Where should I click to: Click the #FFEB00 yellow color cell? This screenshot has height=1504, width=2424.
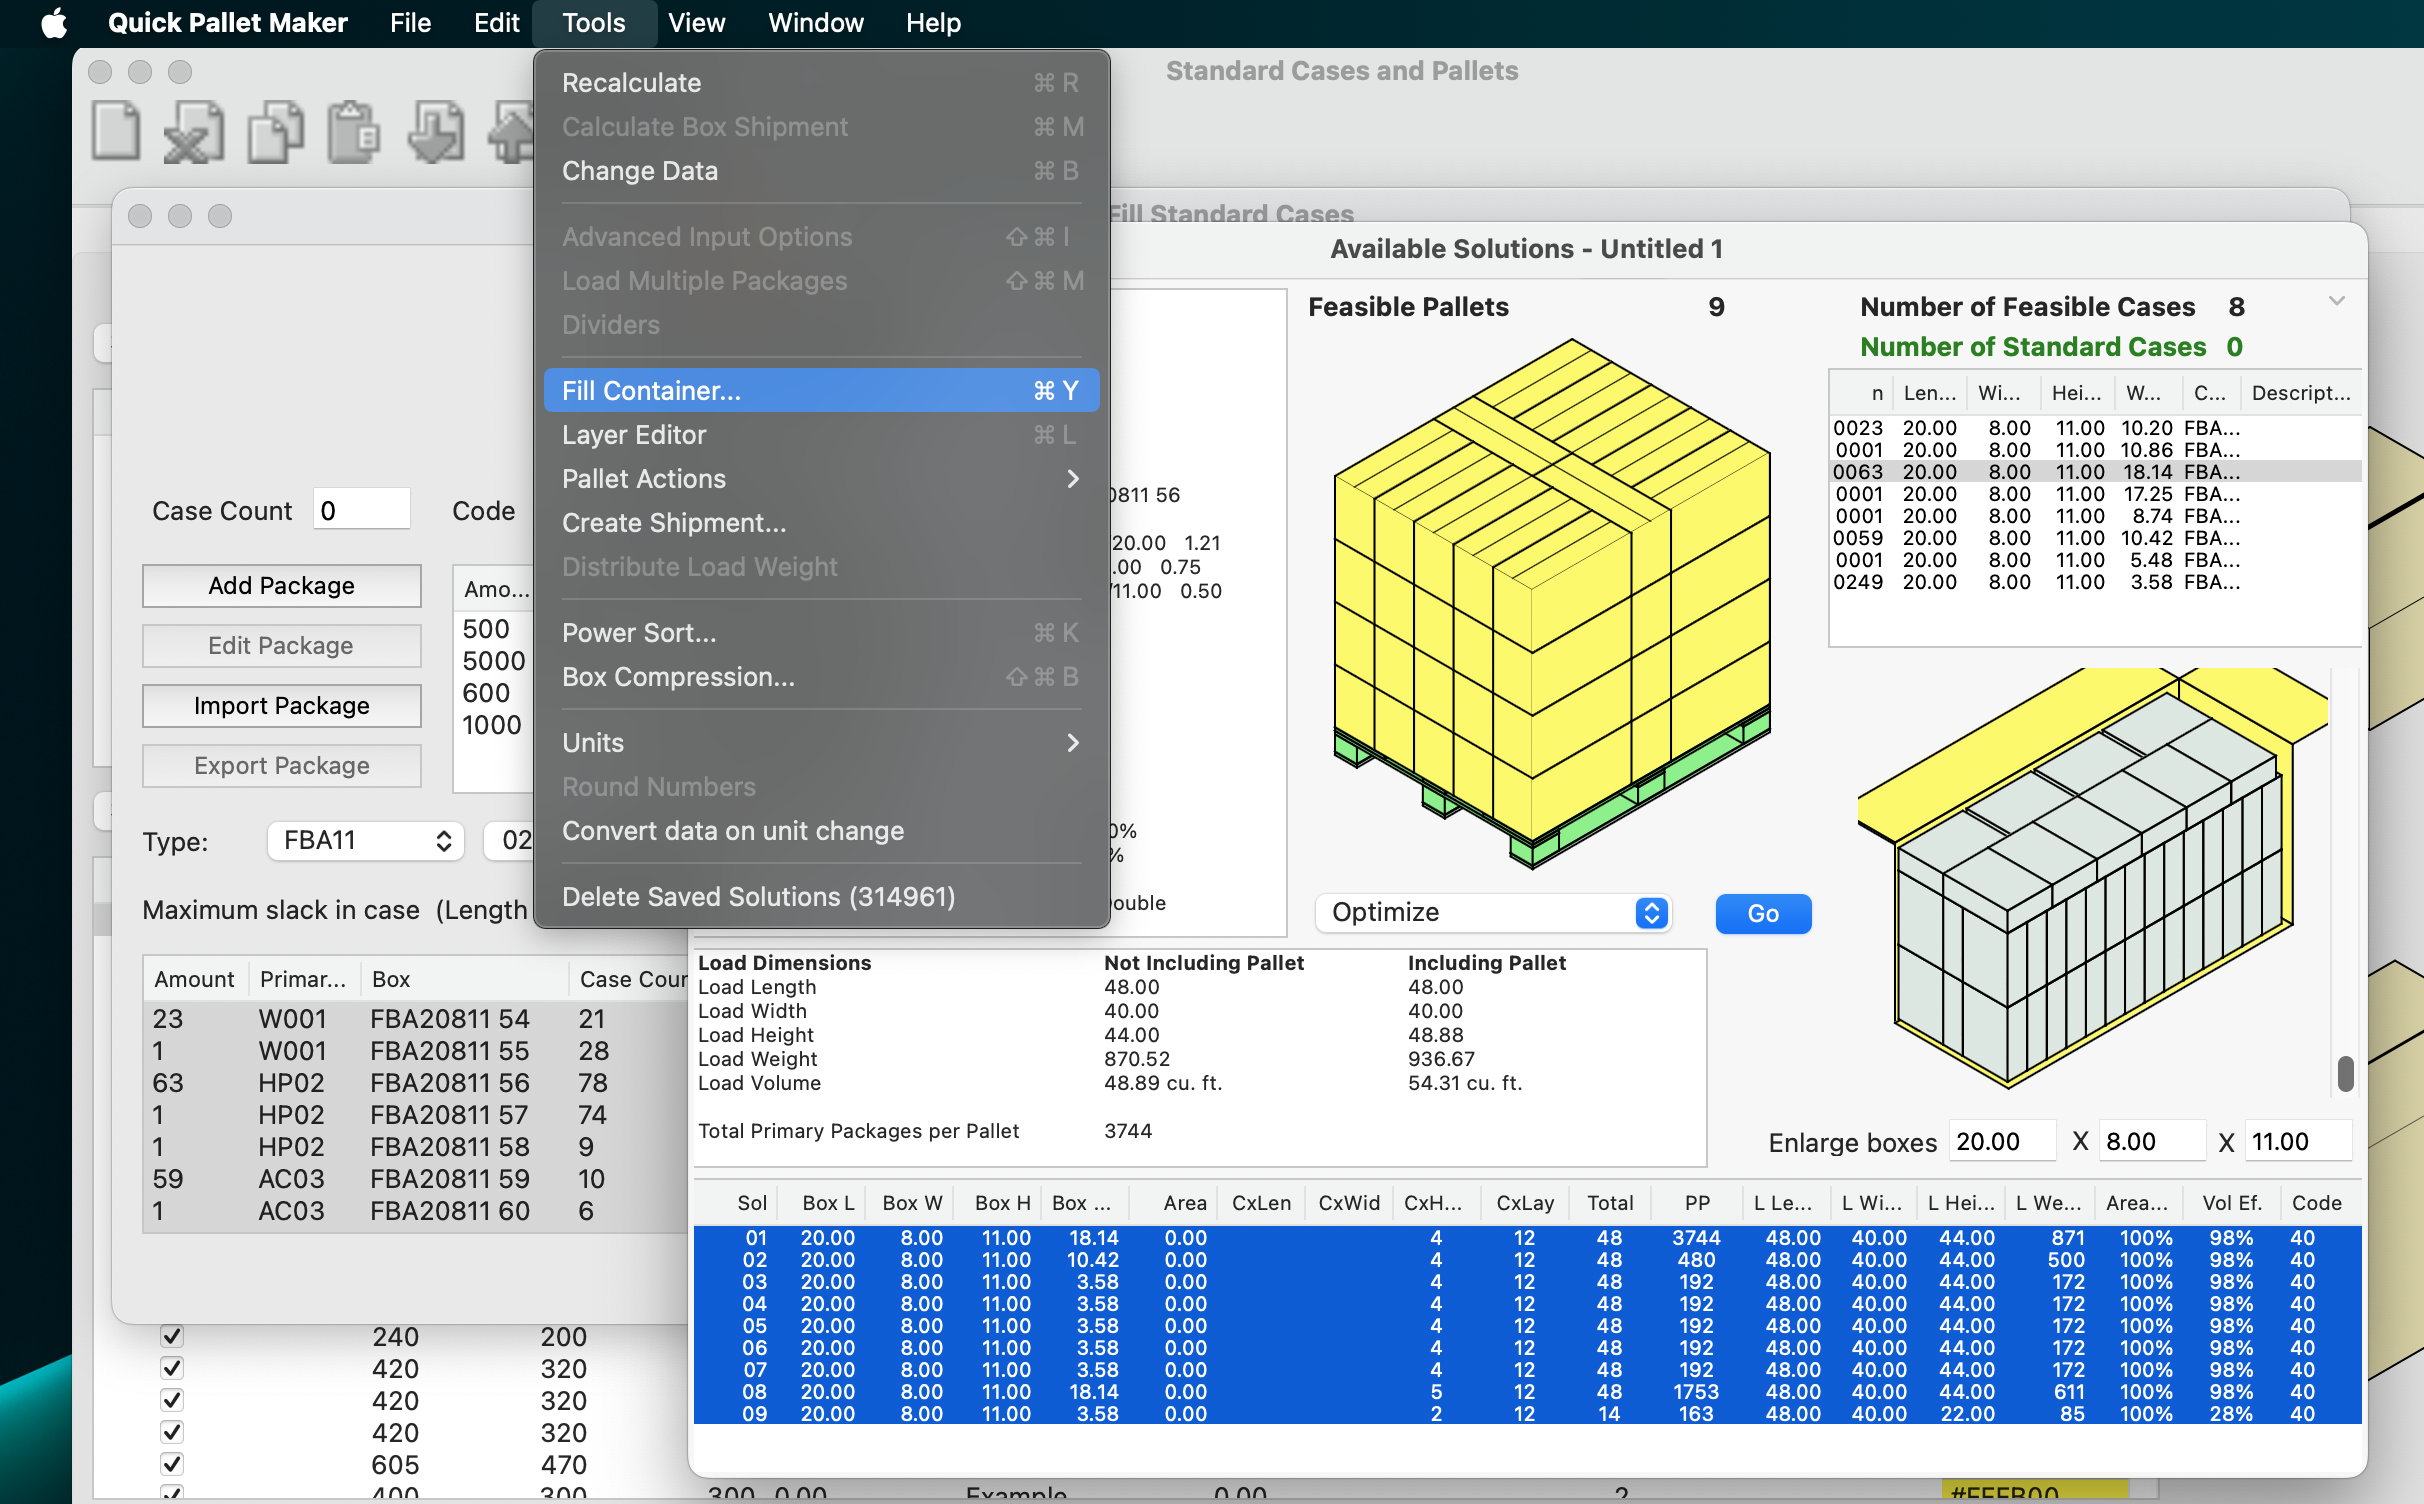(2034, 1492)
